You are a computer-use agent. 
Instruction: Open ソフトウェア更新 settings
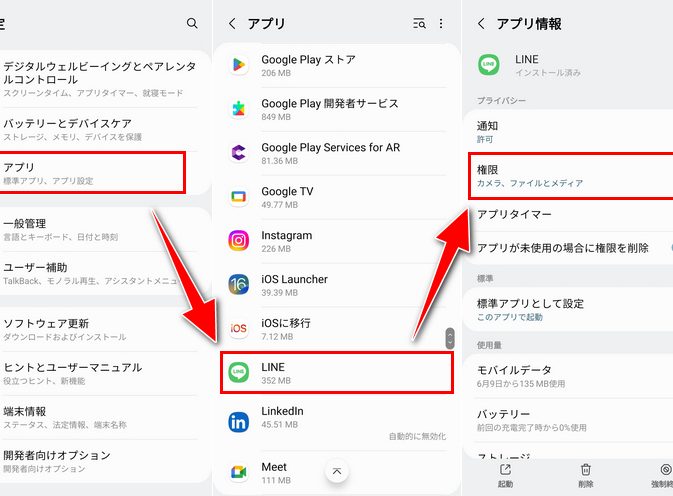(x=100, y=329)
